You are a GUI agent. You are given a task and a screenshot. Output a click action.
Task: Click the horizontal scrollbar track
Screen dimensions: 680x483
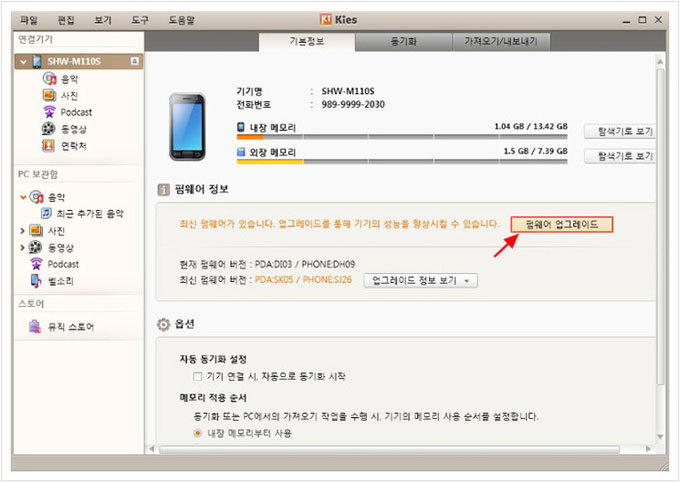[389, 449]
